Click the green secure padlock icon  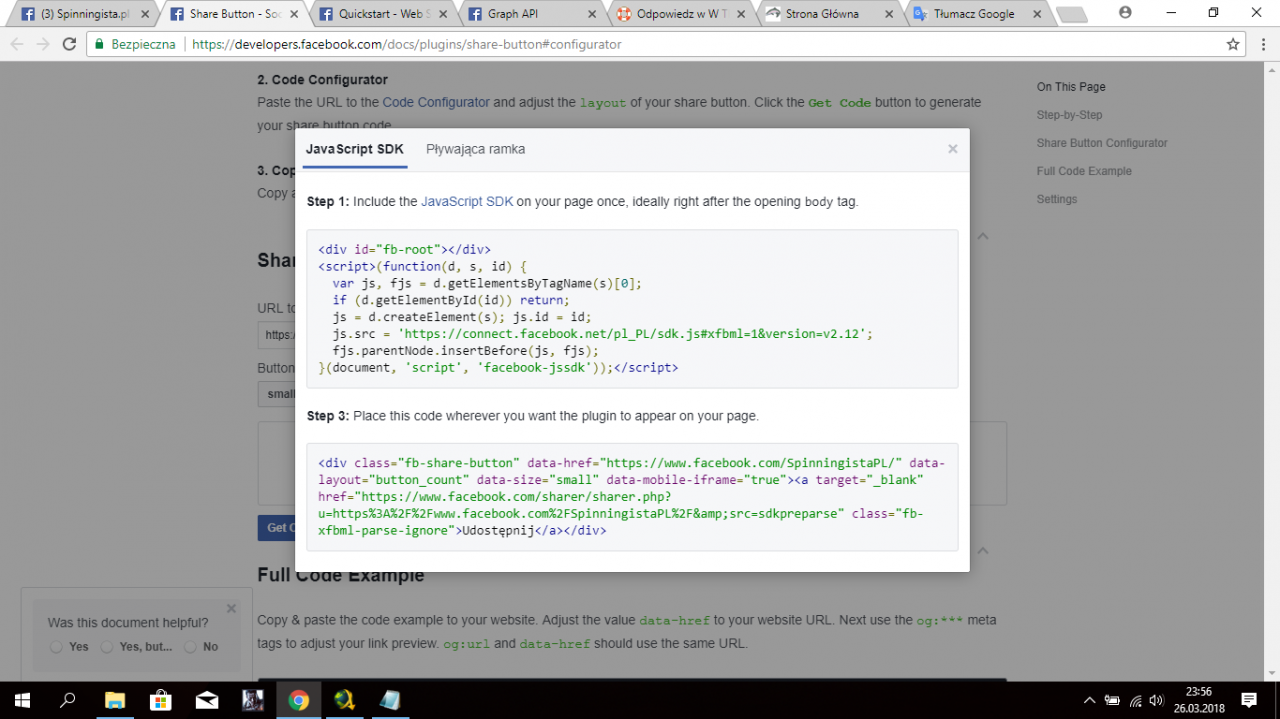point(98,44)
